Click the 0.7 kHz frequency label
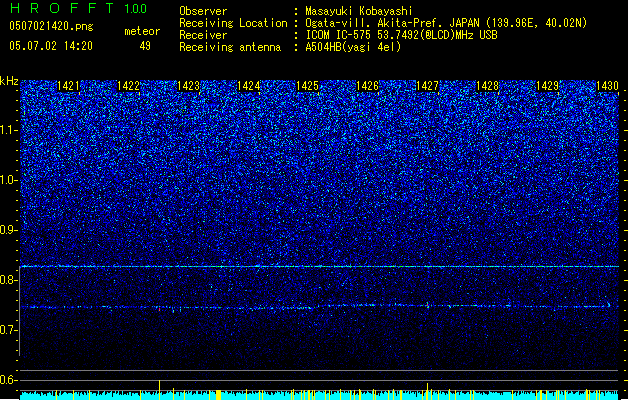The width and height of the screenshot is (629, 400). (9, 330)
